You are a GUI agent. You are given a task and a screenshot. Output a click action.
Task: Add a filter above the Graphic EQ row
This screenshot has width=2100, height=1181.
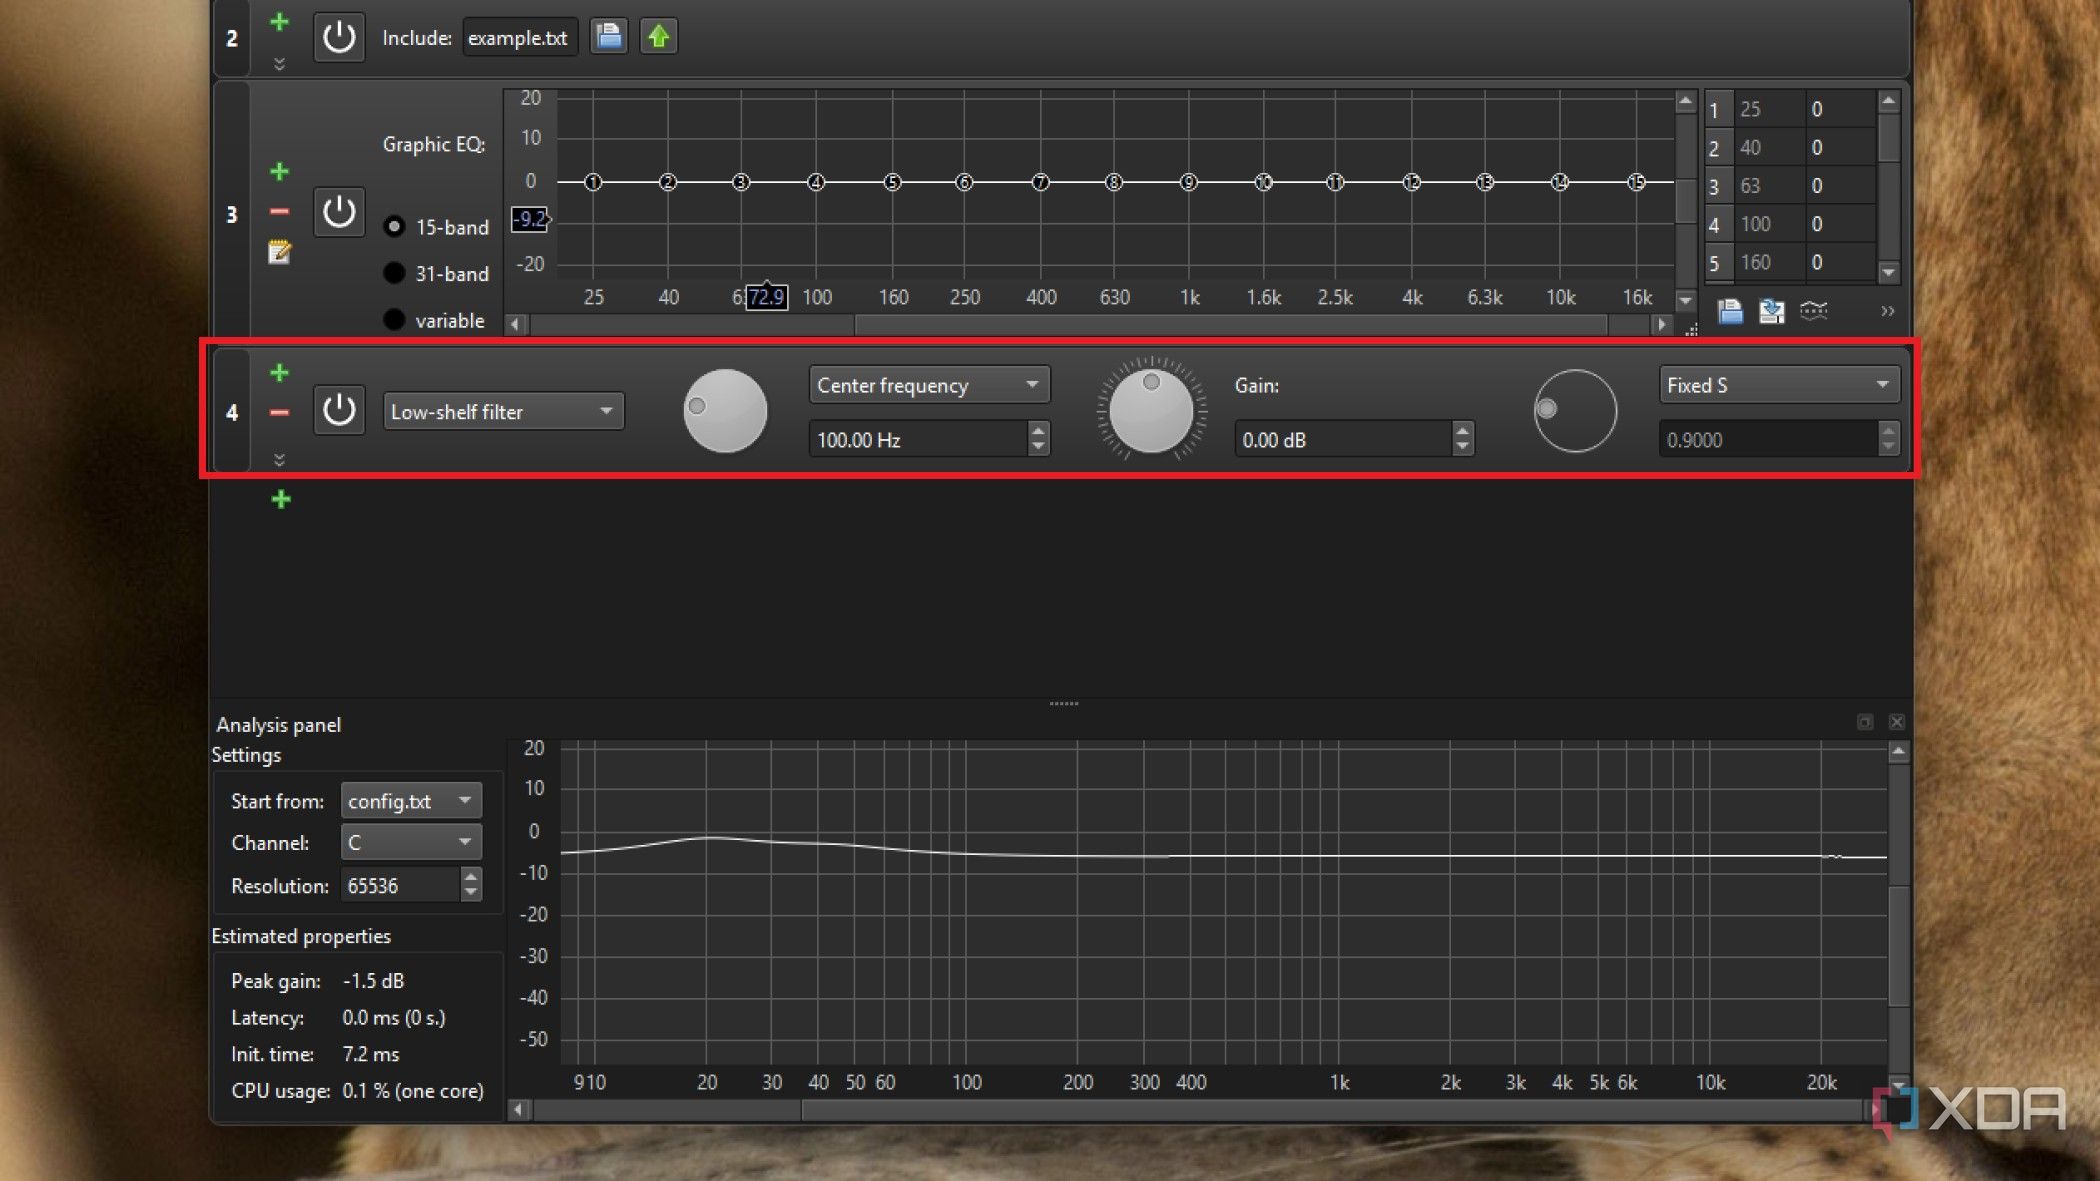click(280, 171)
